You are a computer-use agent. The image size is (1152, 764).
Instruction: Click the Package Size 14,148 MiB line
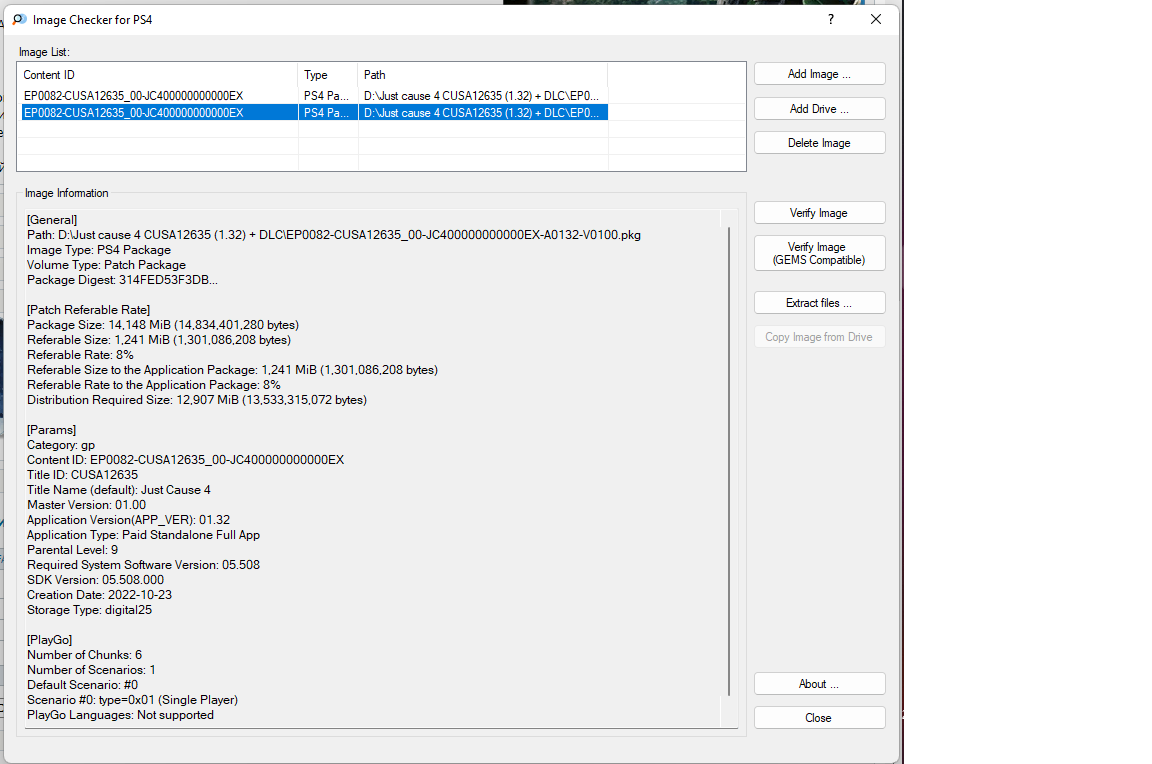[x=163, y=325]
